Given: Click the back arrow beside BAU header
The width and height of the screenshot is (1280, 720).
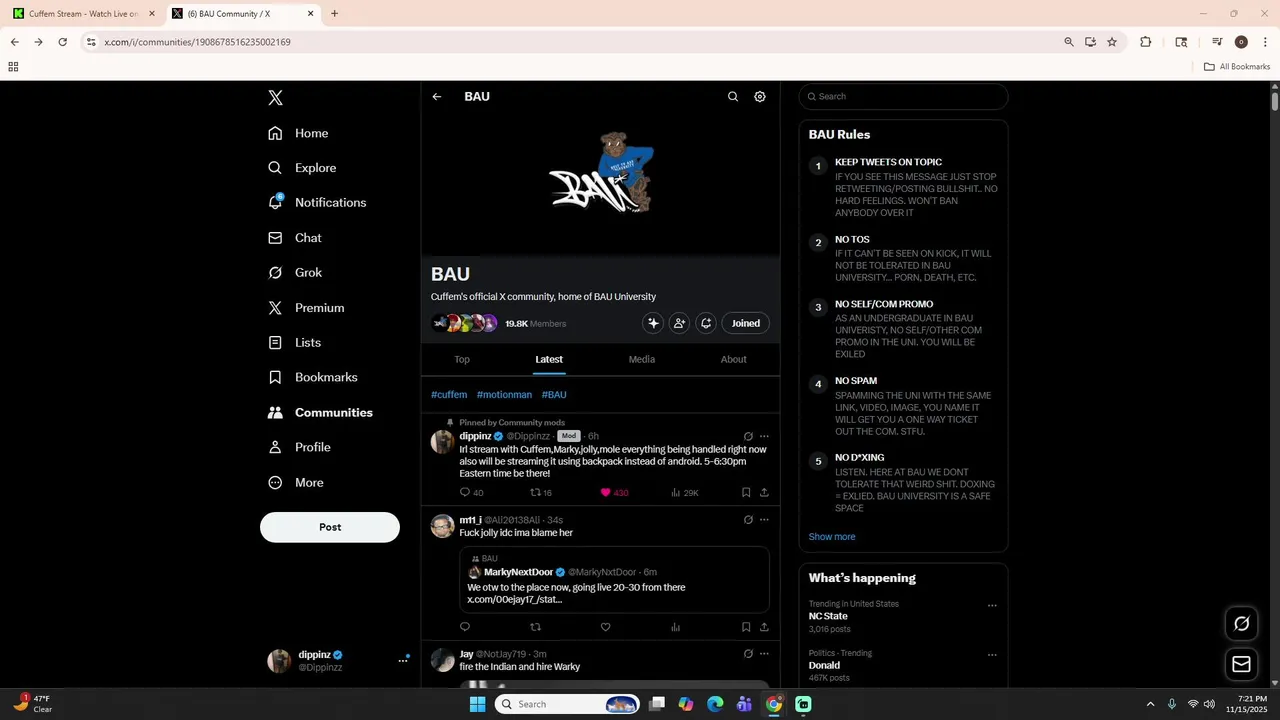Looking at the screenshot, I should tap(437, 97).
